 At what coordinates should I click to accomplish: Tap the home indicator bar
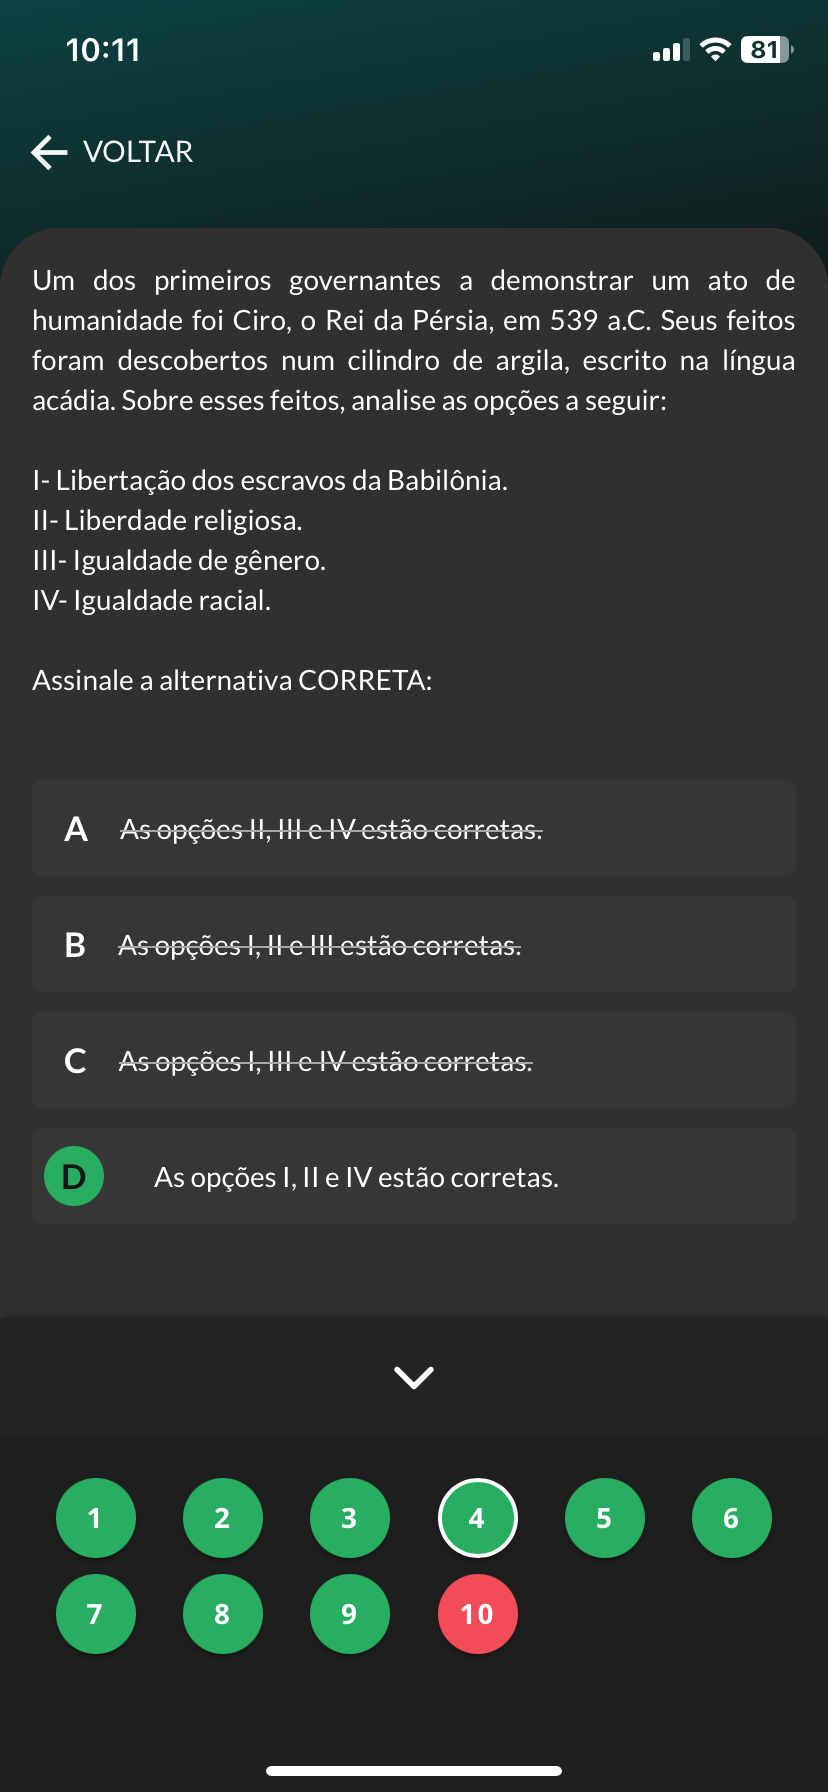click(414, 1771)
